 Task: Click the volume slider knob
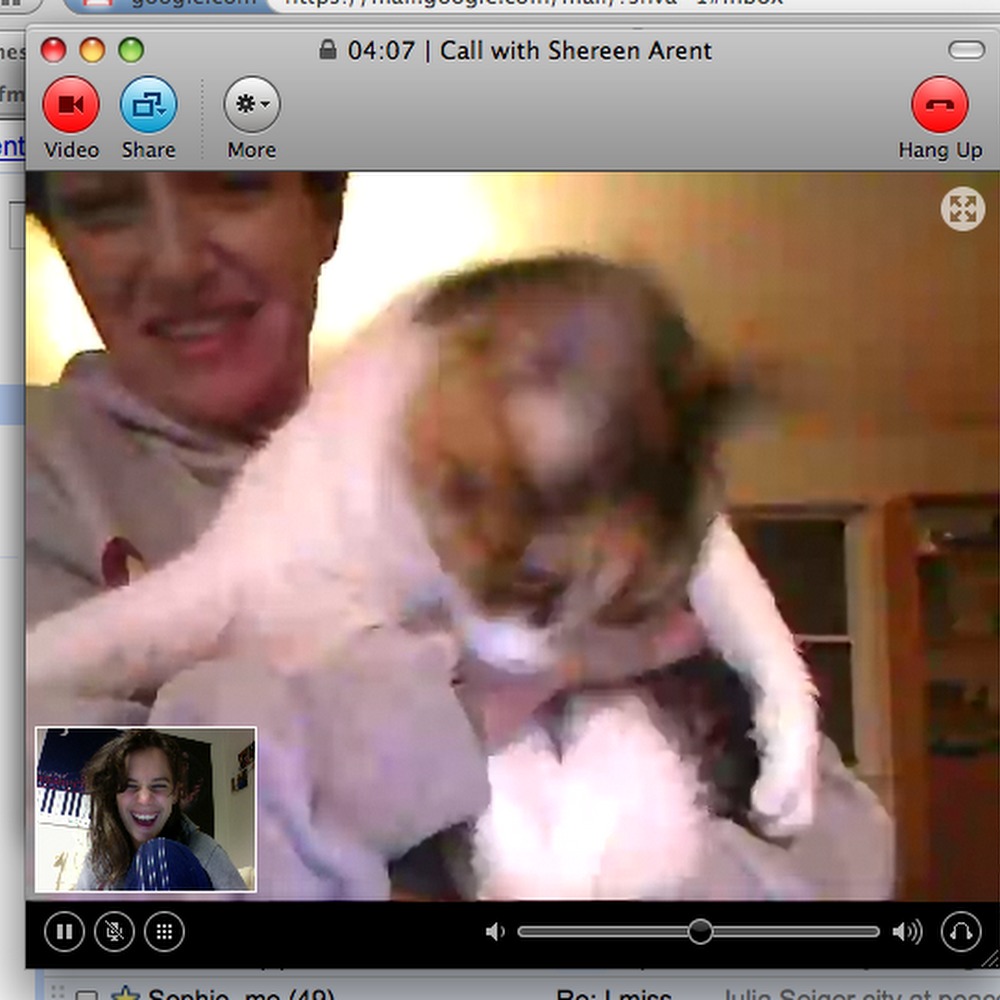tap(700, 932)
